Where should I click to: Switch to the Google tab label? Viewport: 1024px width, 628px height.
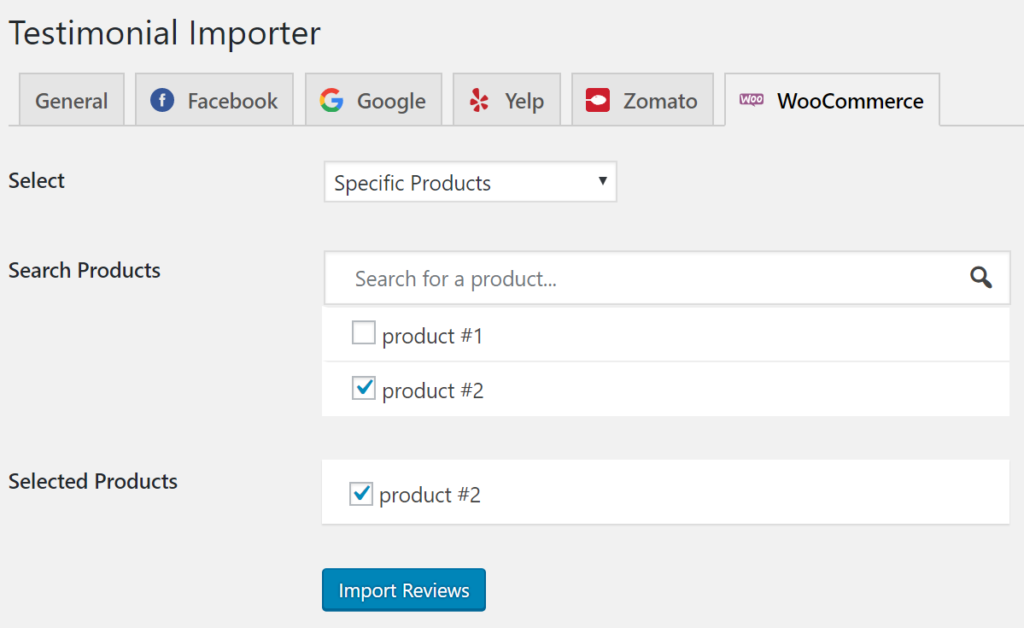[391, 101]
